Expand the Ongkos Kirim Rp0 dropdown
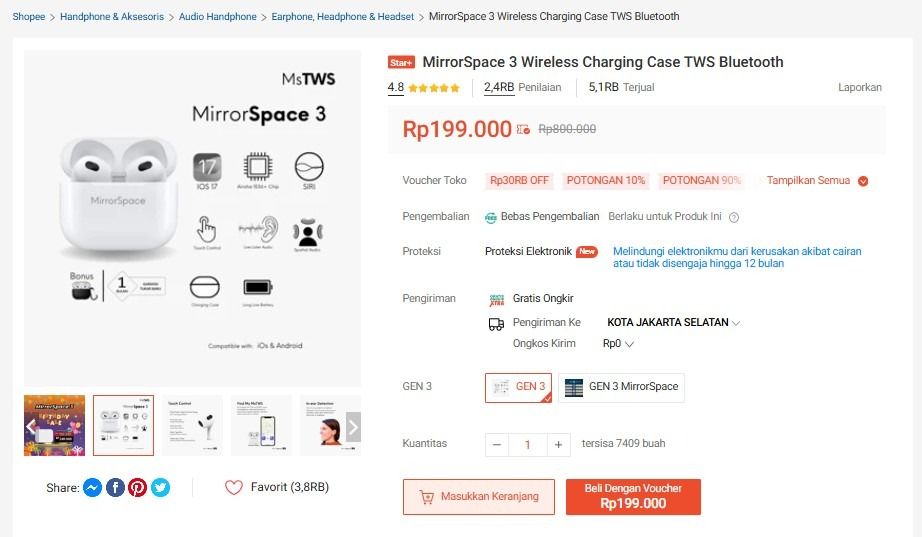922x537 pixels. (618, 344)
